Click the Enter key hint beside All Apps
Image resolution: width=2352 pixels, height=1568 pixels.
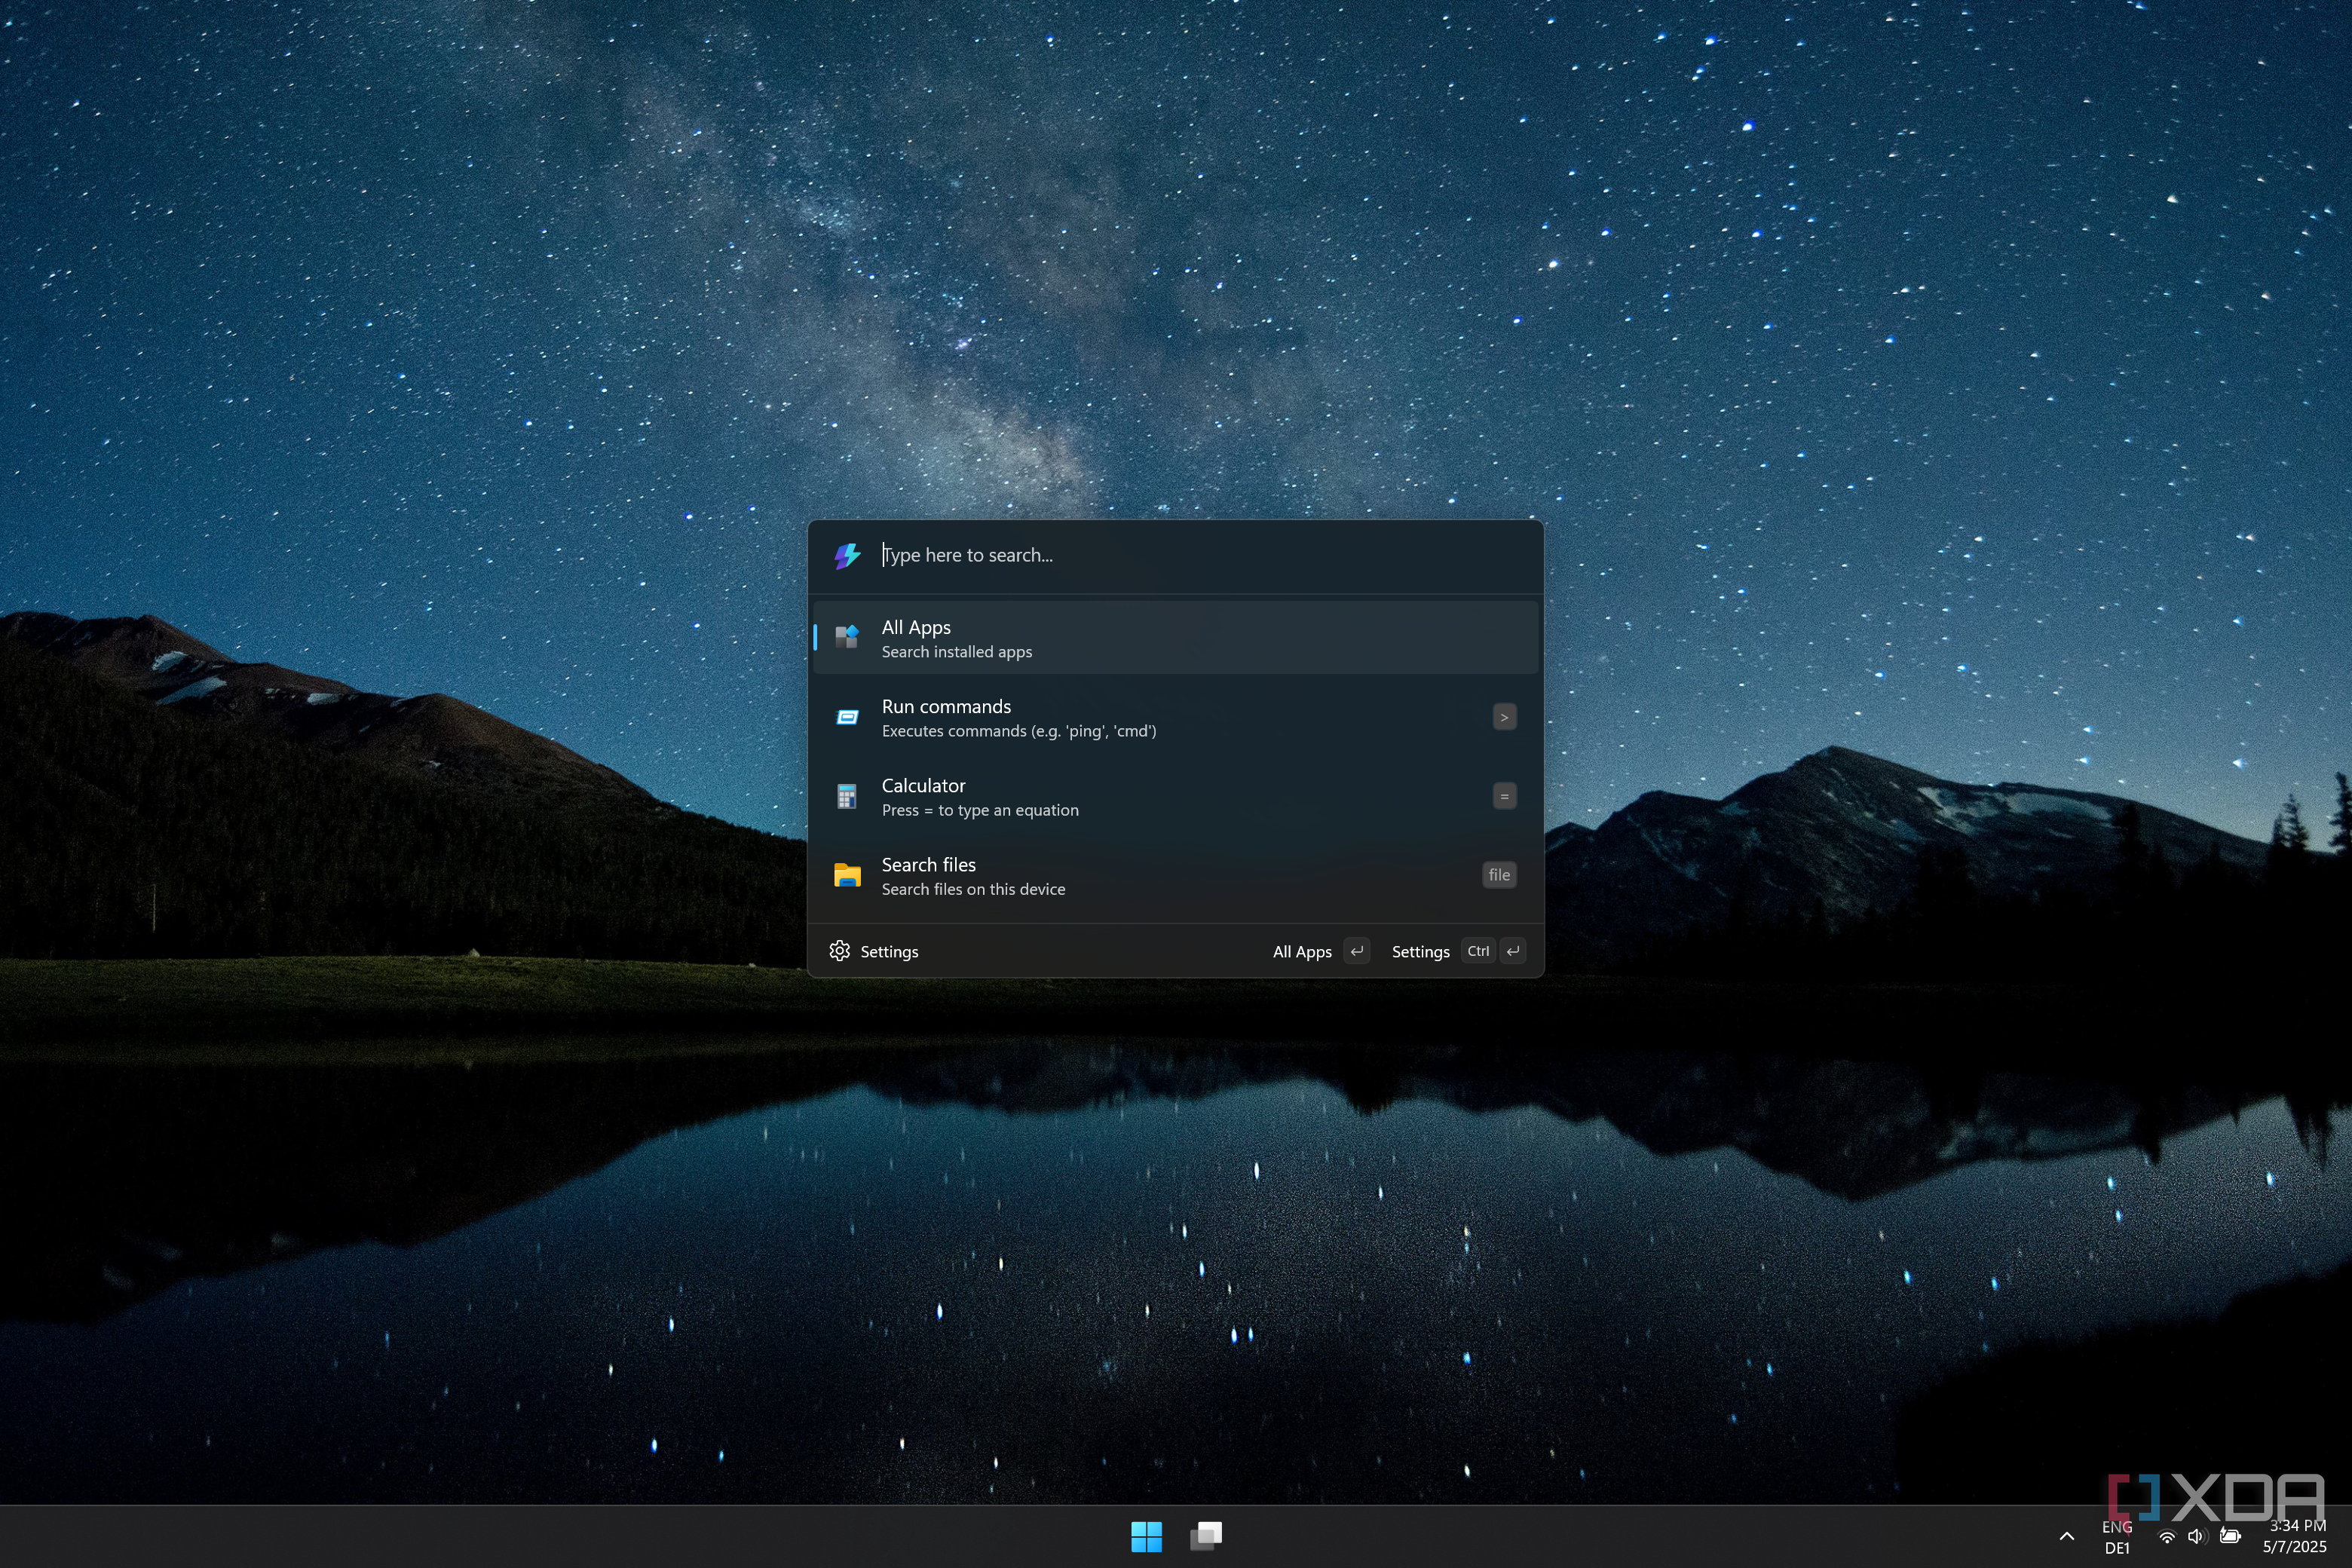(1356, 951)
